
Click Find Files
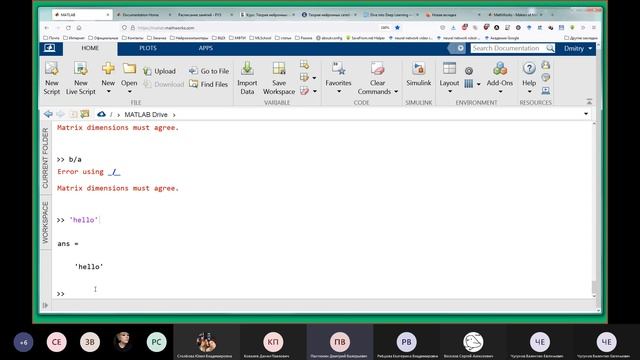[x=209, y=84]
